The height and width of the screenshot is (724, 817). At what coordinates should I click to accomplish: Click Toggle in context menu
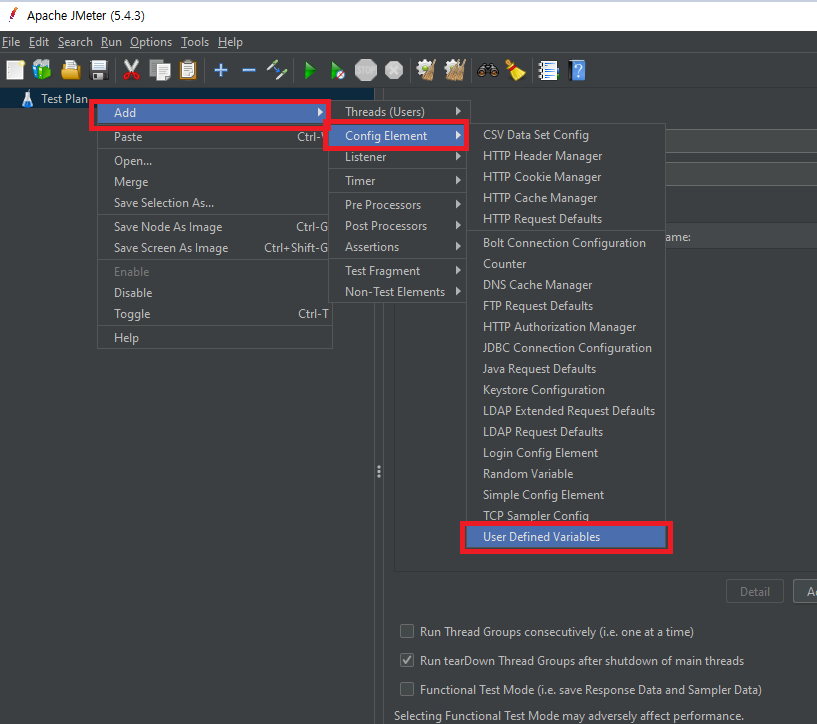point(214,314)
